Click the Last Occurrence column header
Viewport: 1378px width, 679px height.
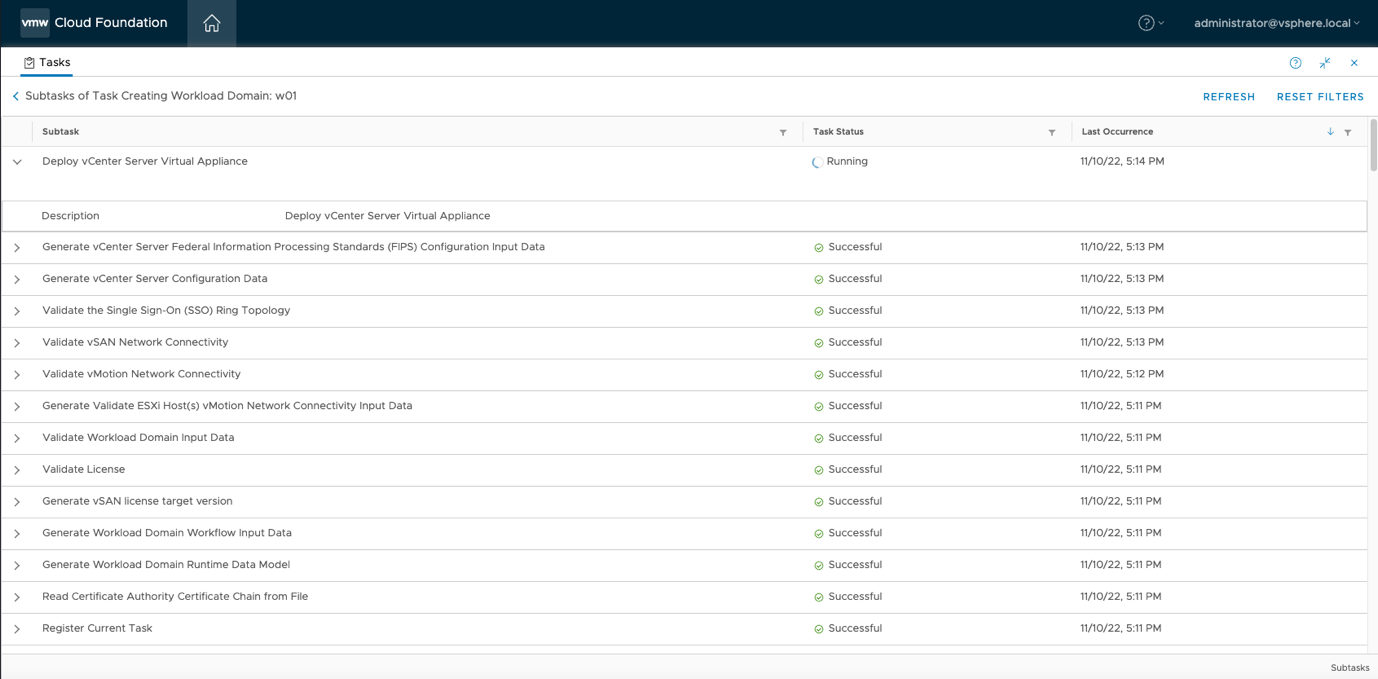coord(1117,132)
